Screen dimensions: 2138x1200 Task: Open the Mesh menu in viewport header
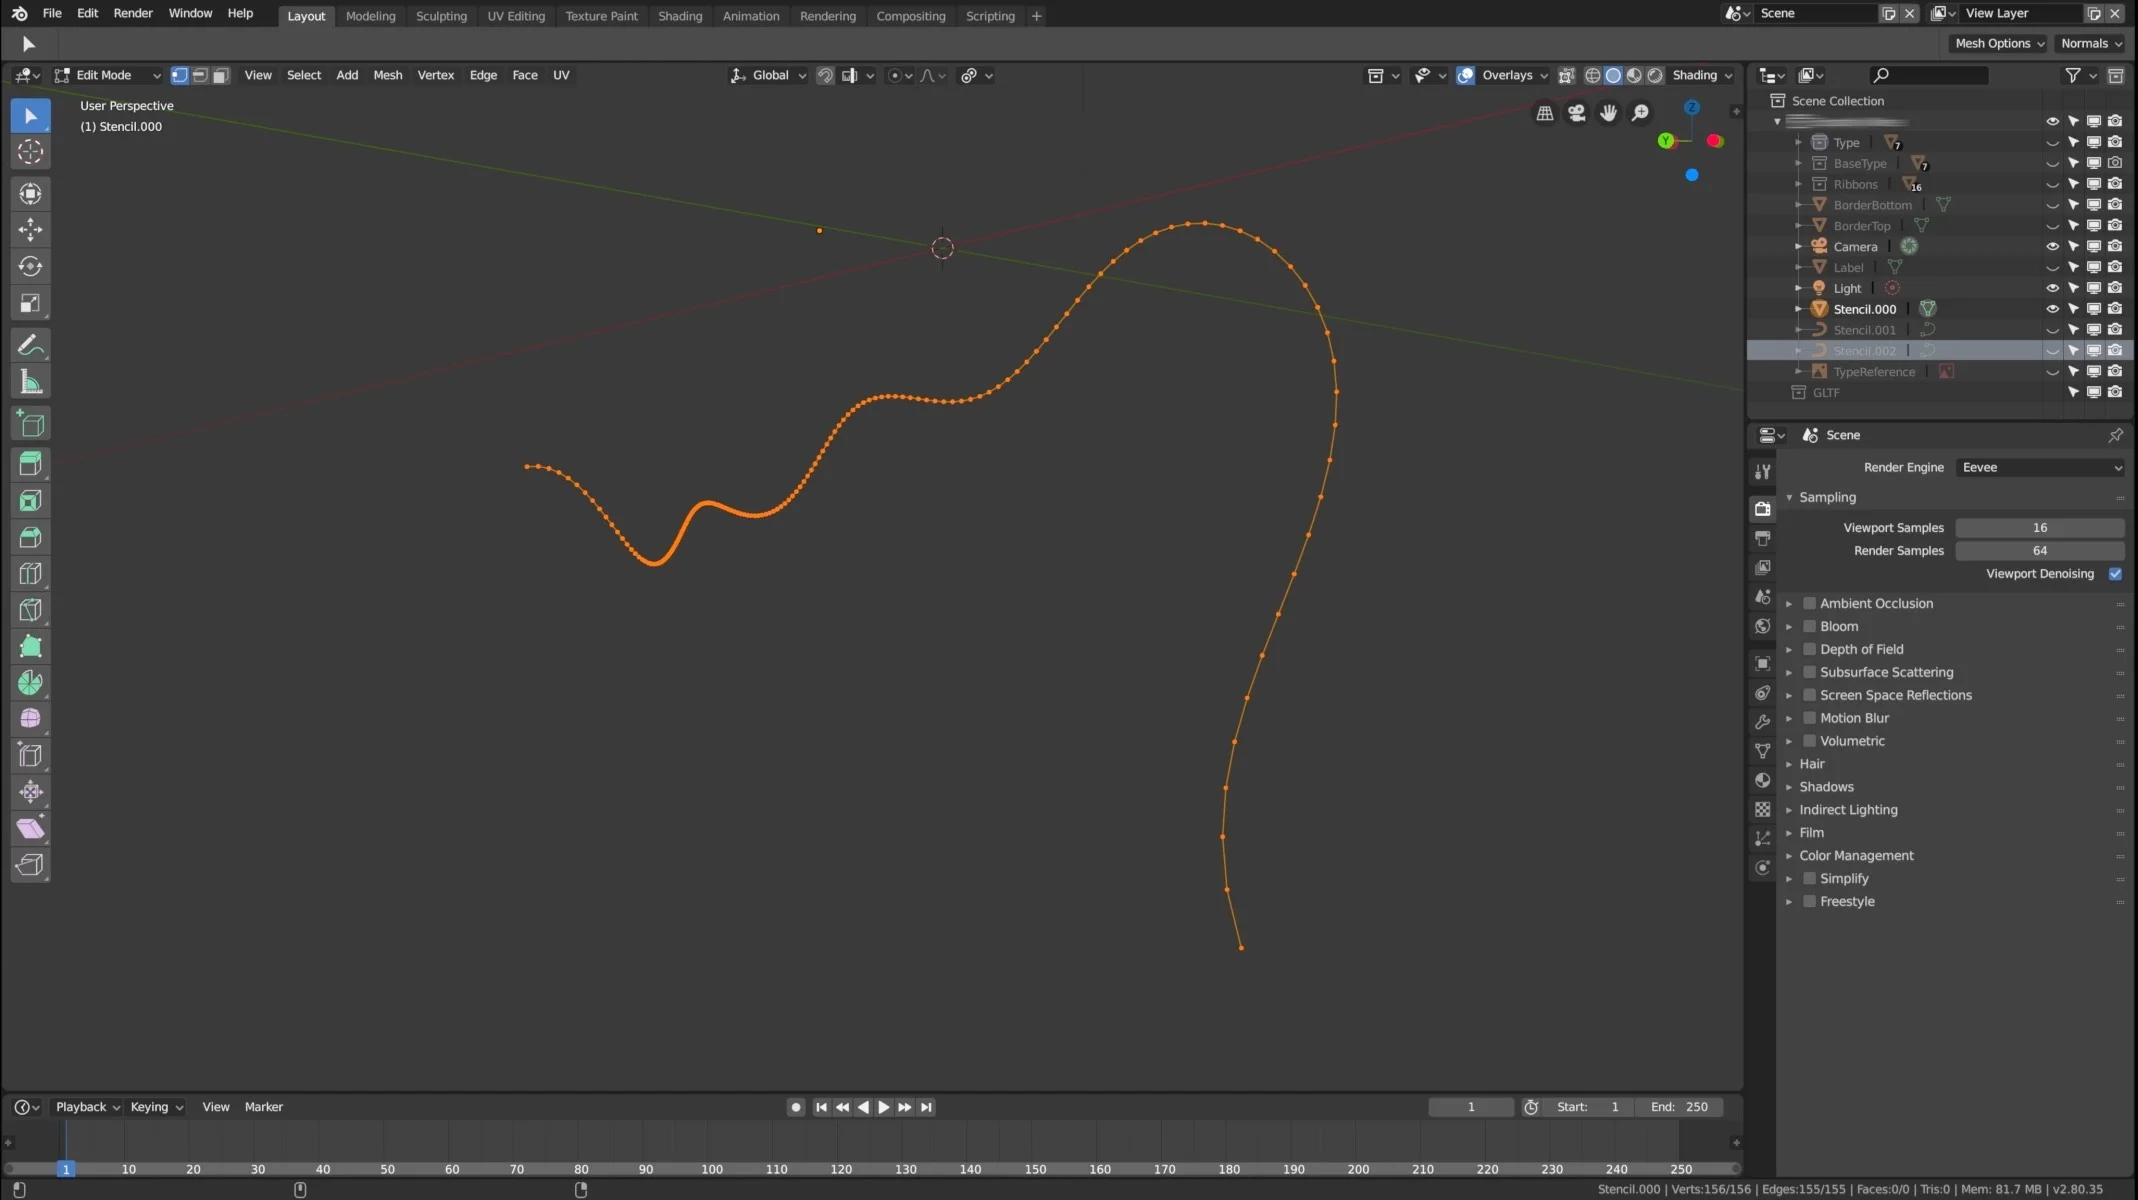388,75
